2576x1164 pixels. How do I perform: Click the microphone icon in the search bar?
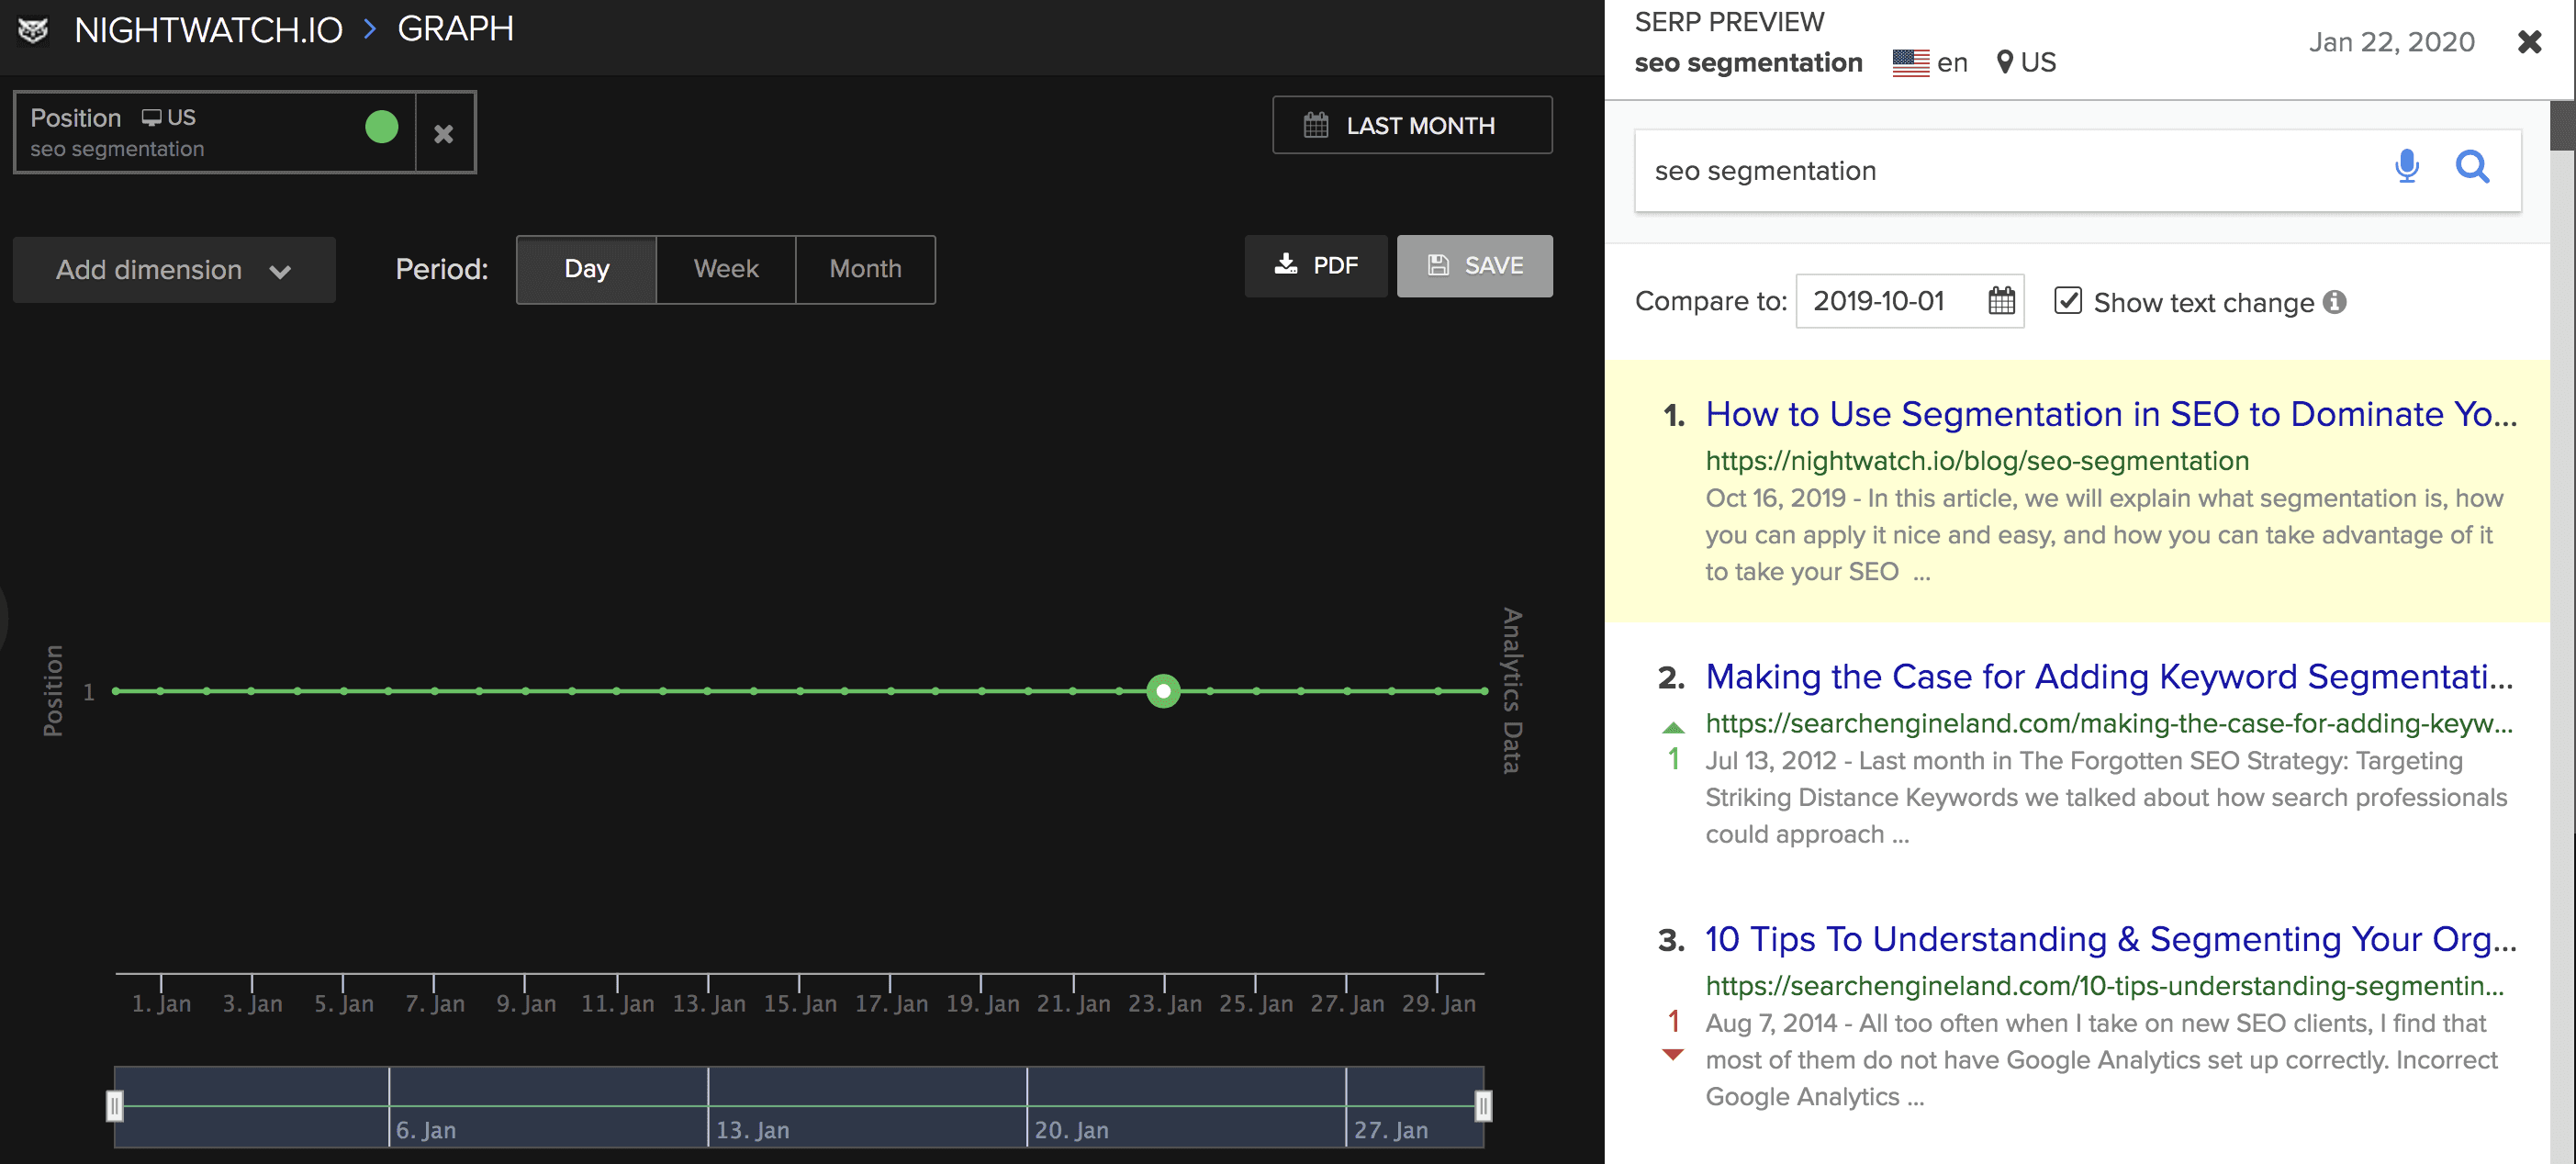point(2406,168)
